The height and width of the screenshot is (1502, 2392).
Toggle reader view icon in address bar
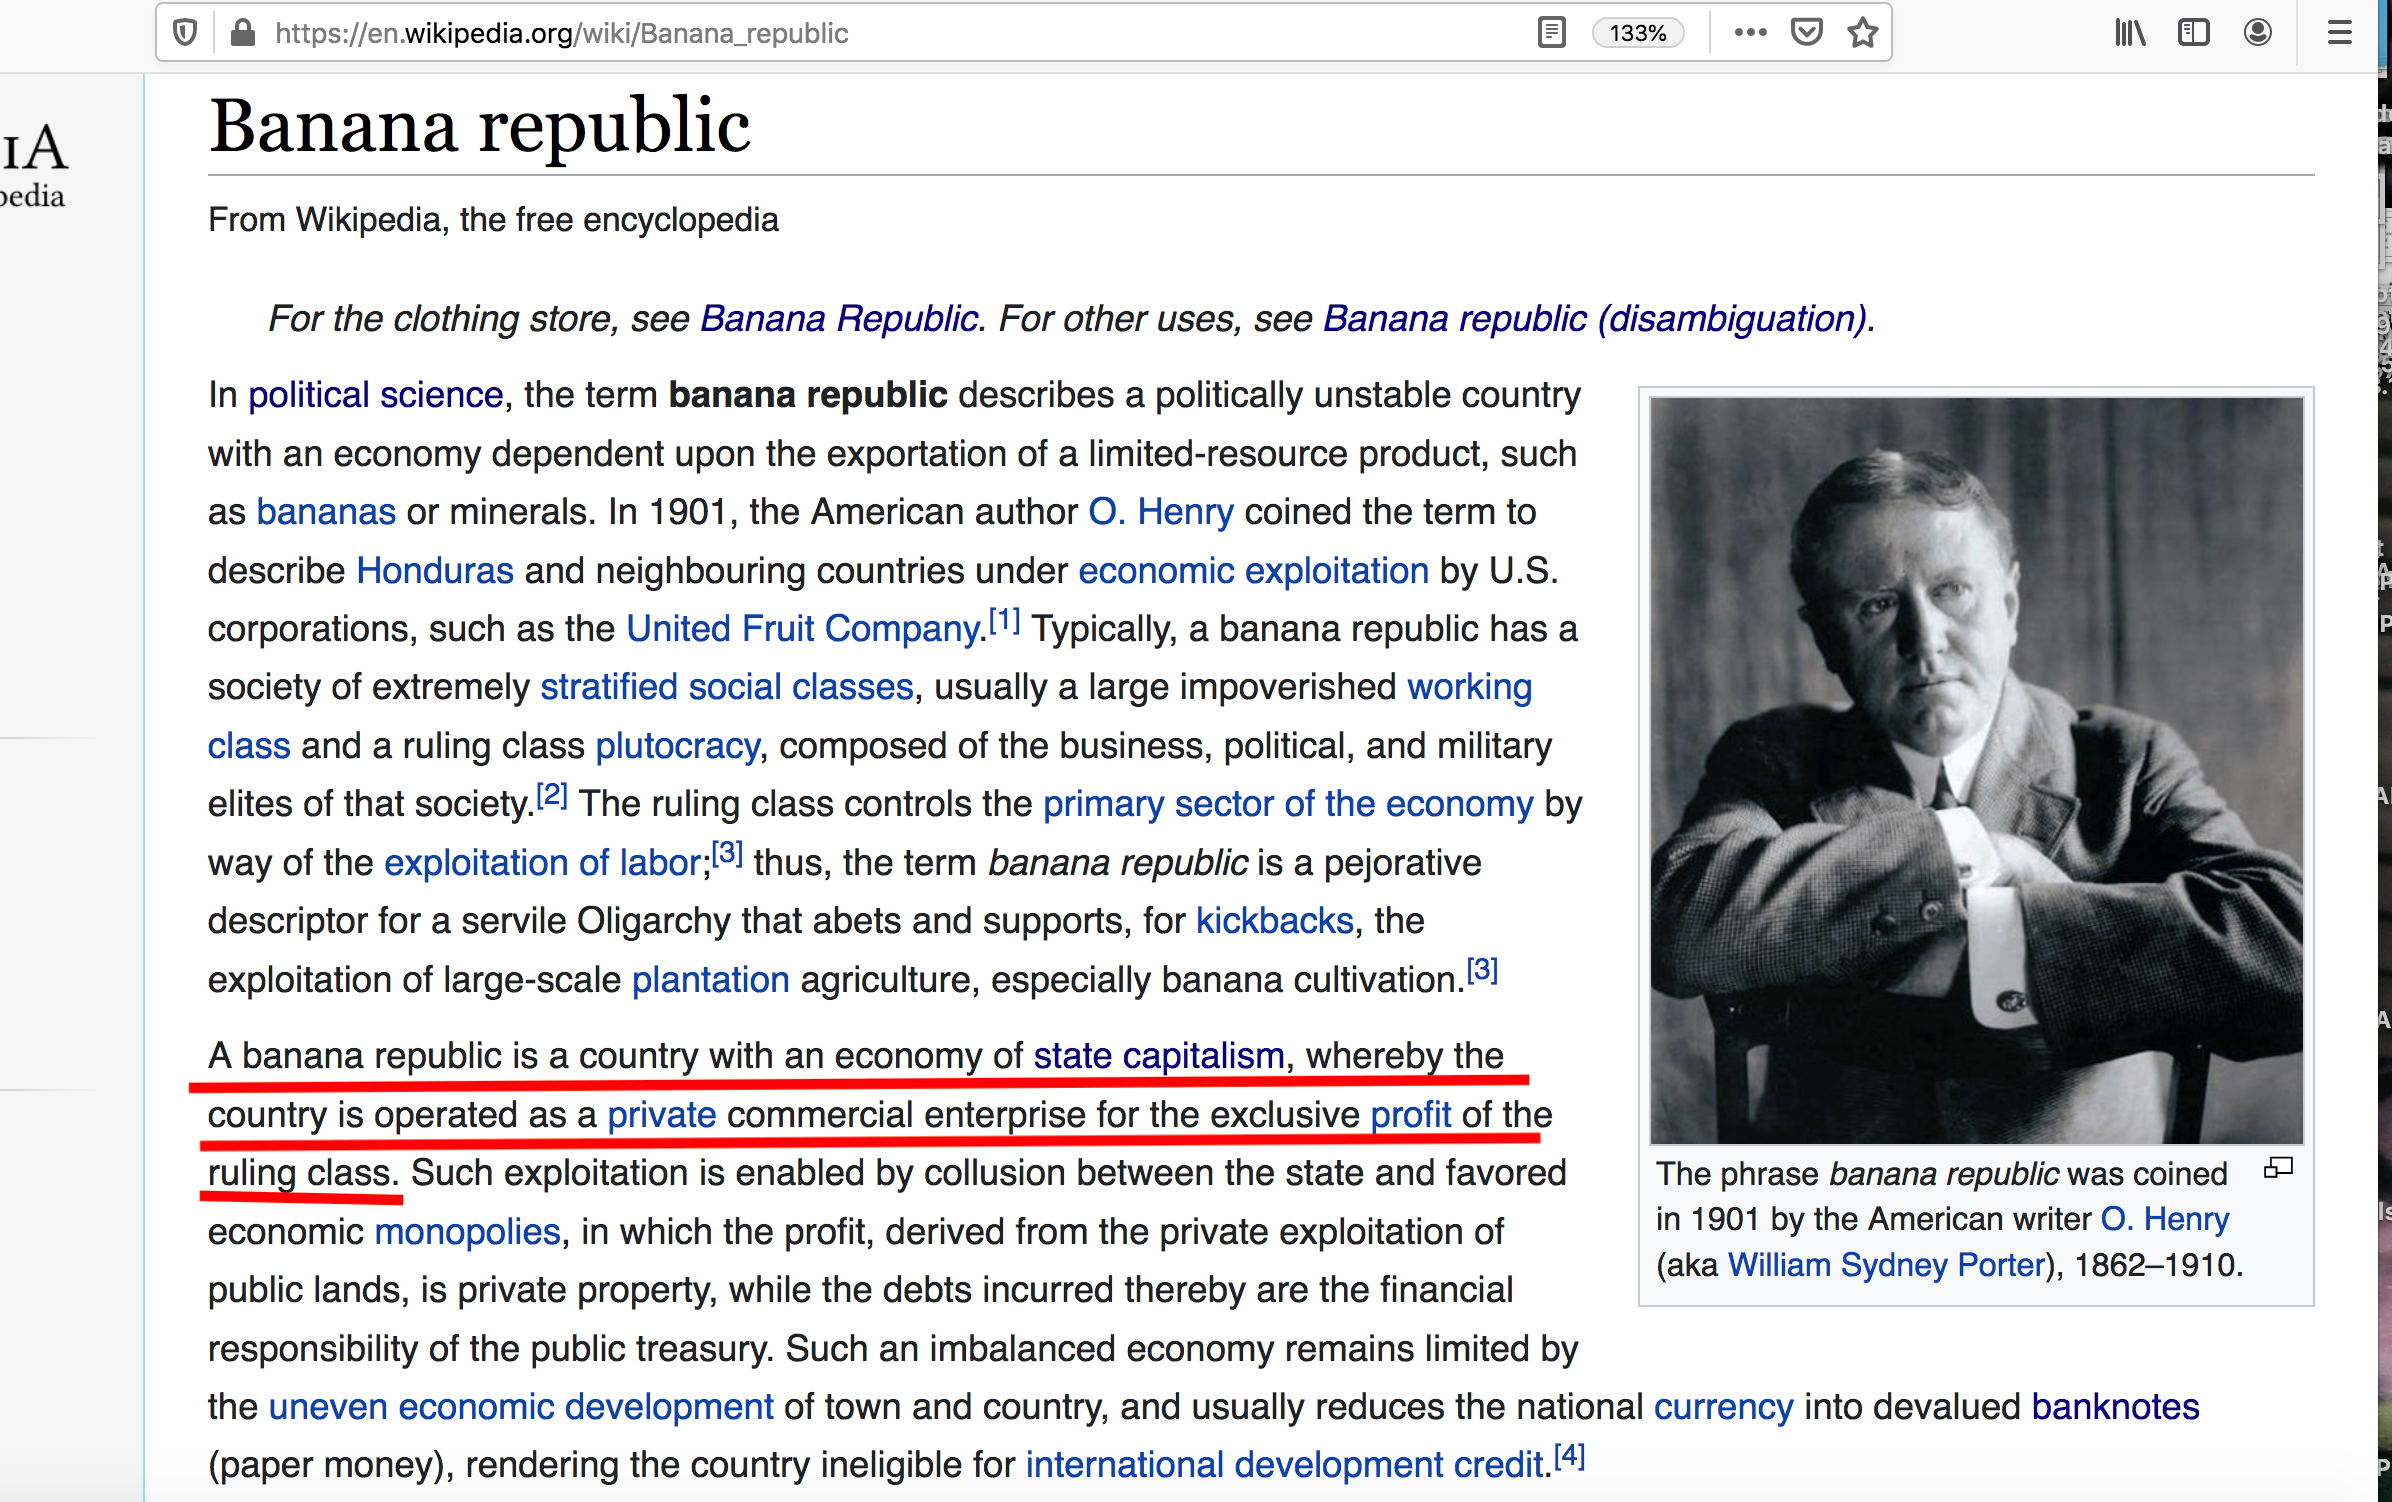(1551, 33)
